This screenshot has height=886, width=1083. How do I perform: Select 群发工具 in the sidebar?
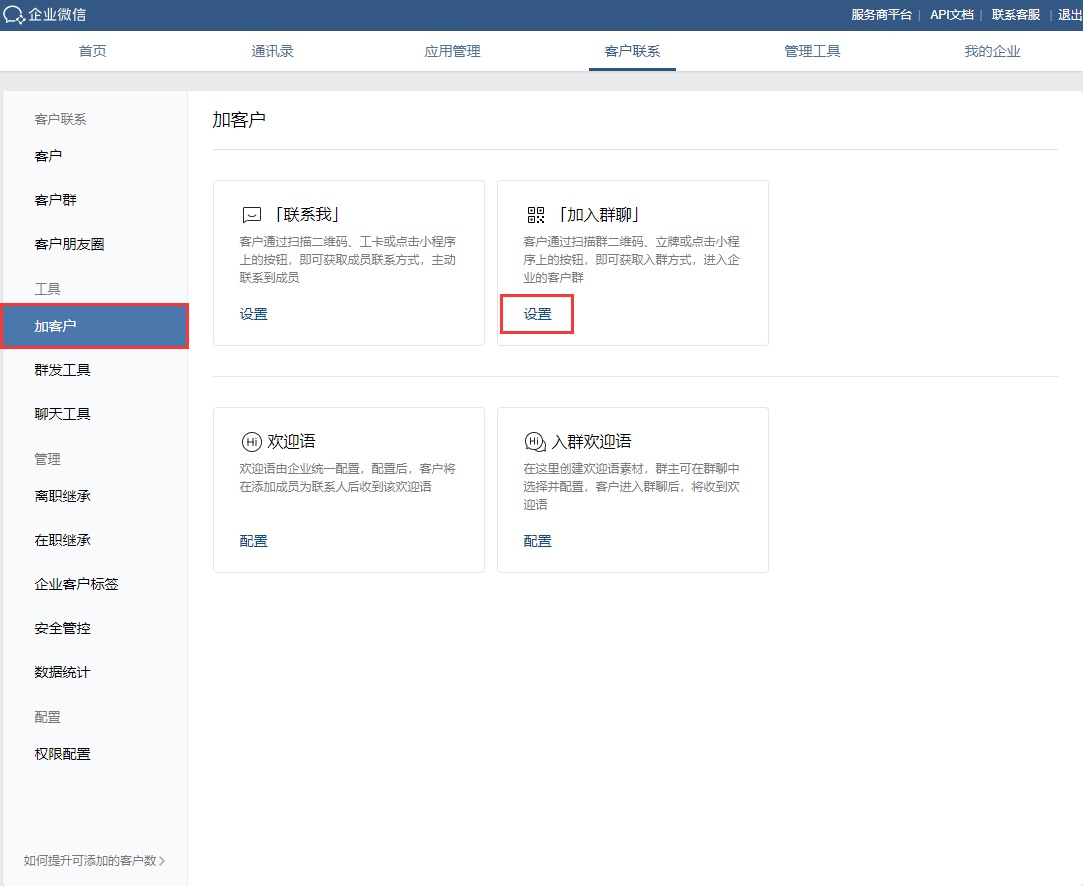(62, 370)
